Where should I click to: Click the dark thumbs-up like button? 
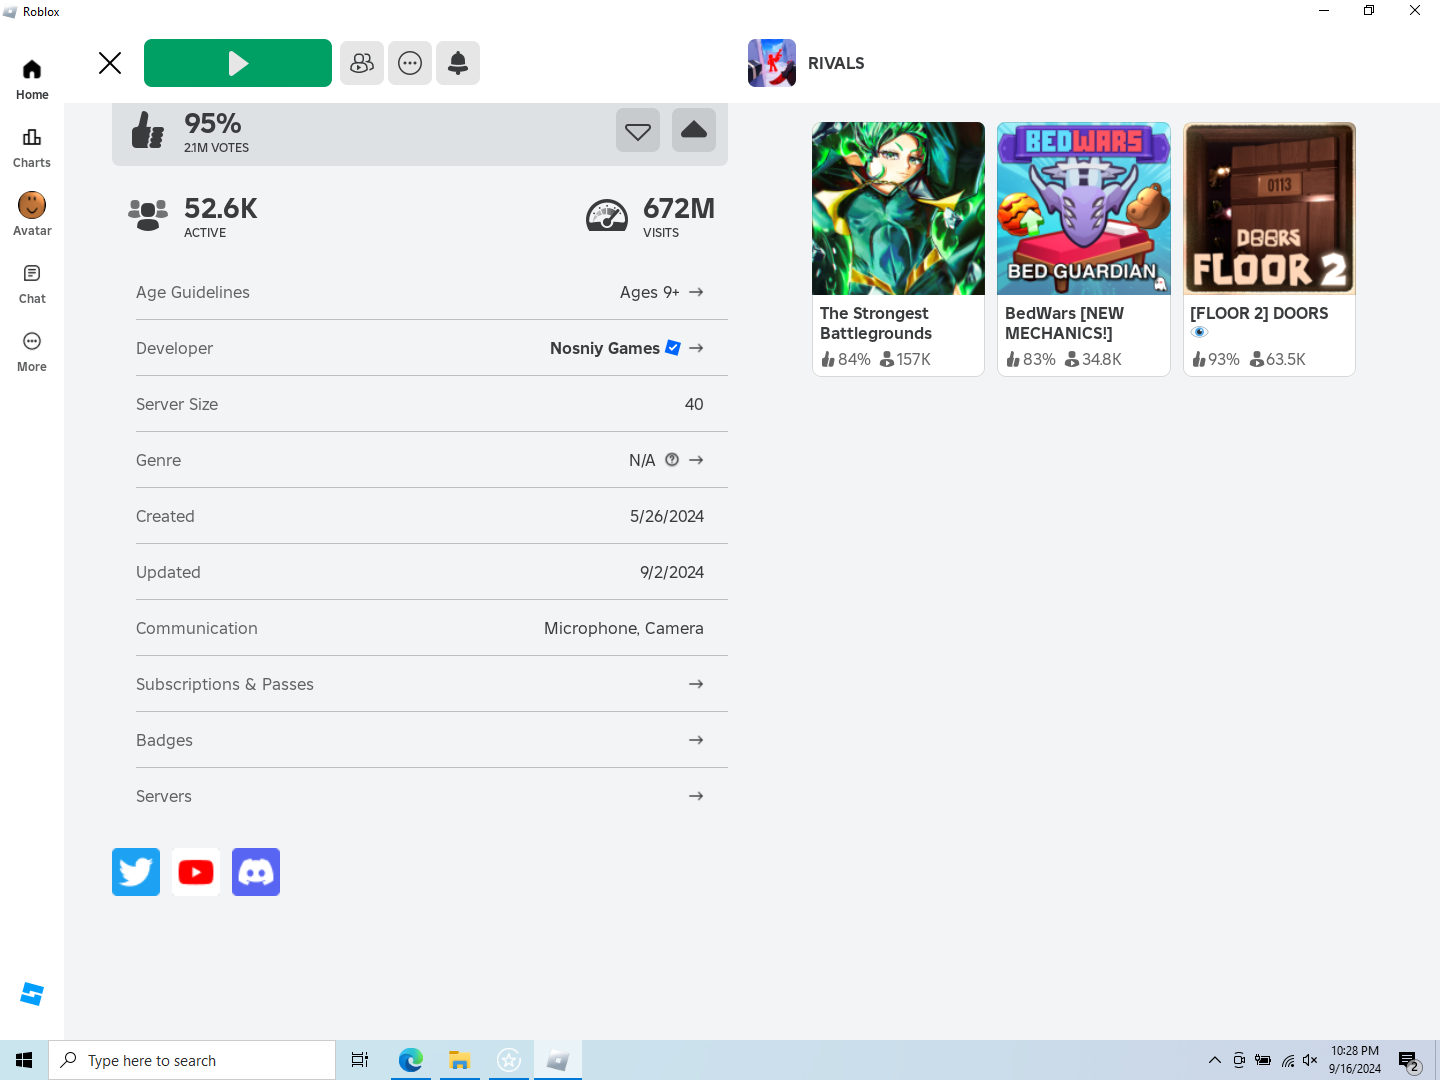click(694, 130)
